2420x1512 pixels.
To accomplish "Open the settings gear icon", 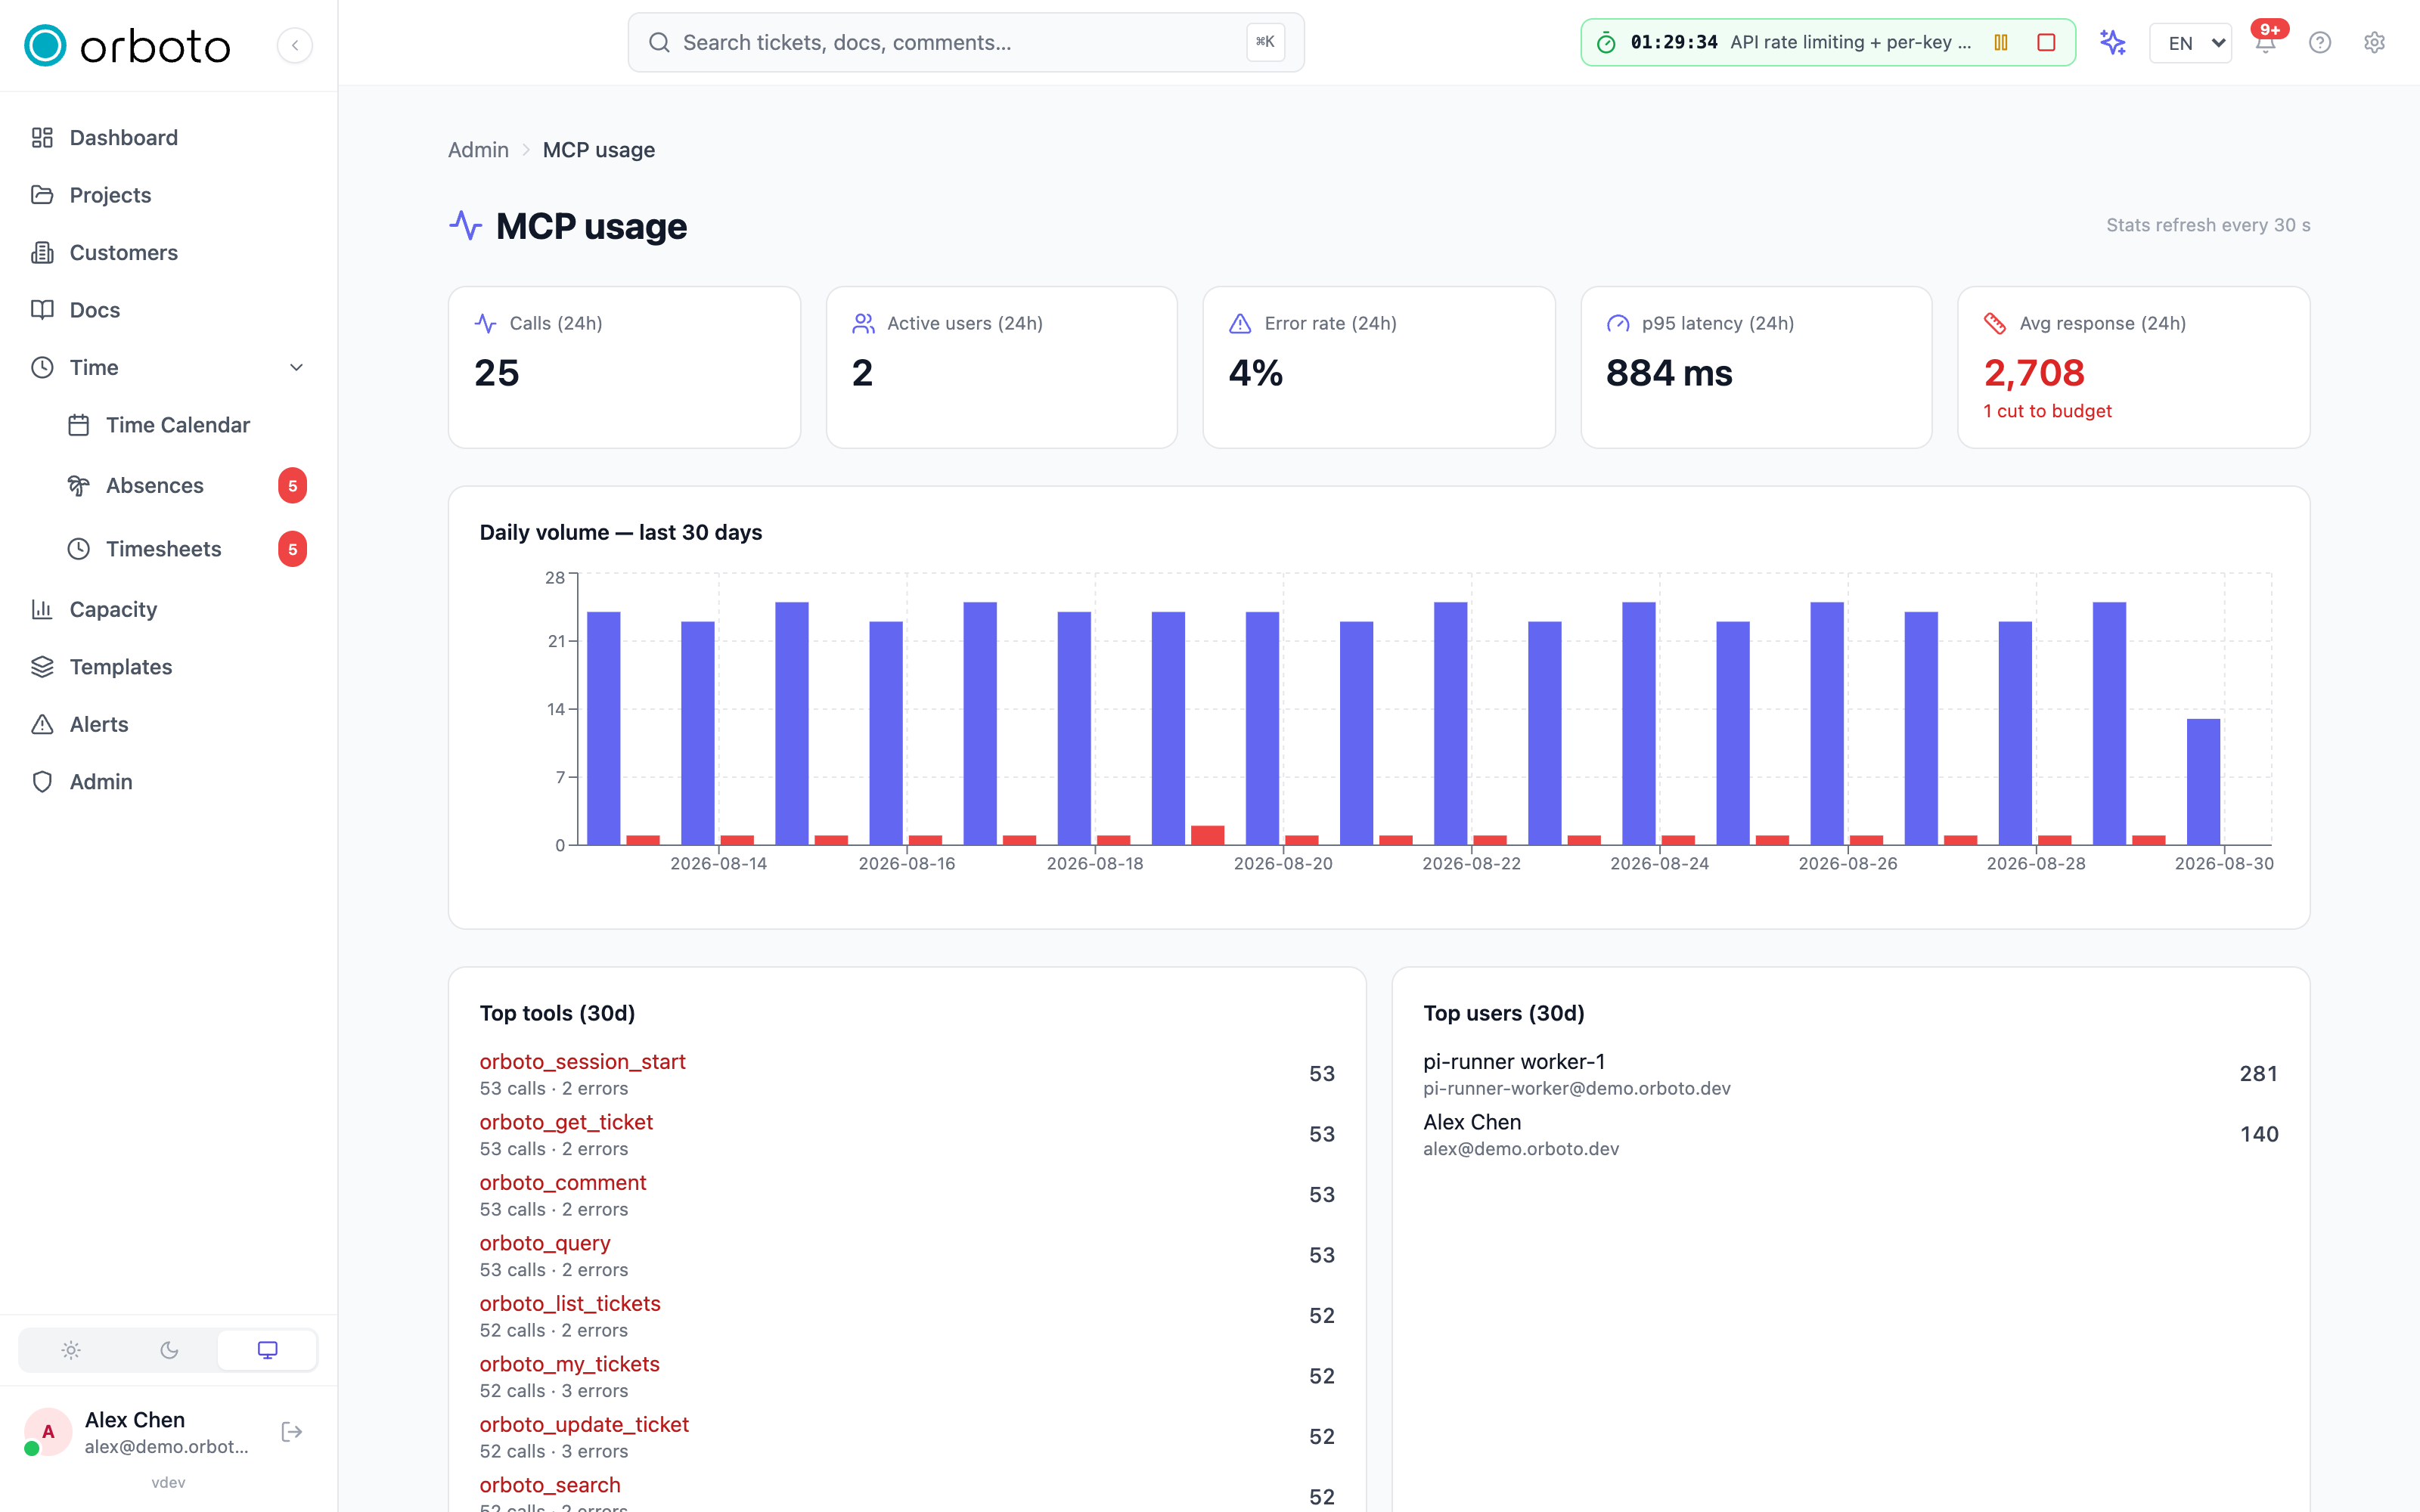I will 2375,42.
